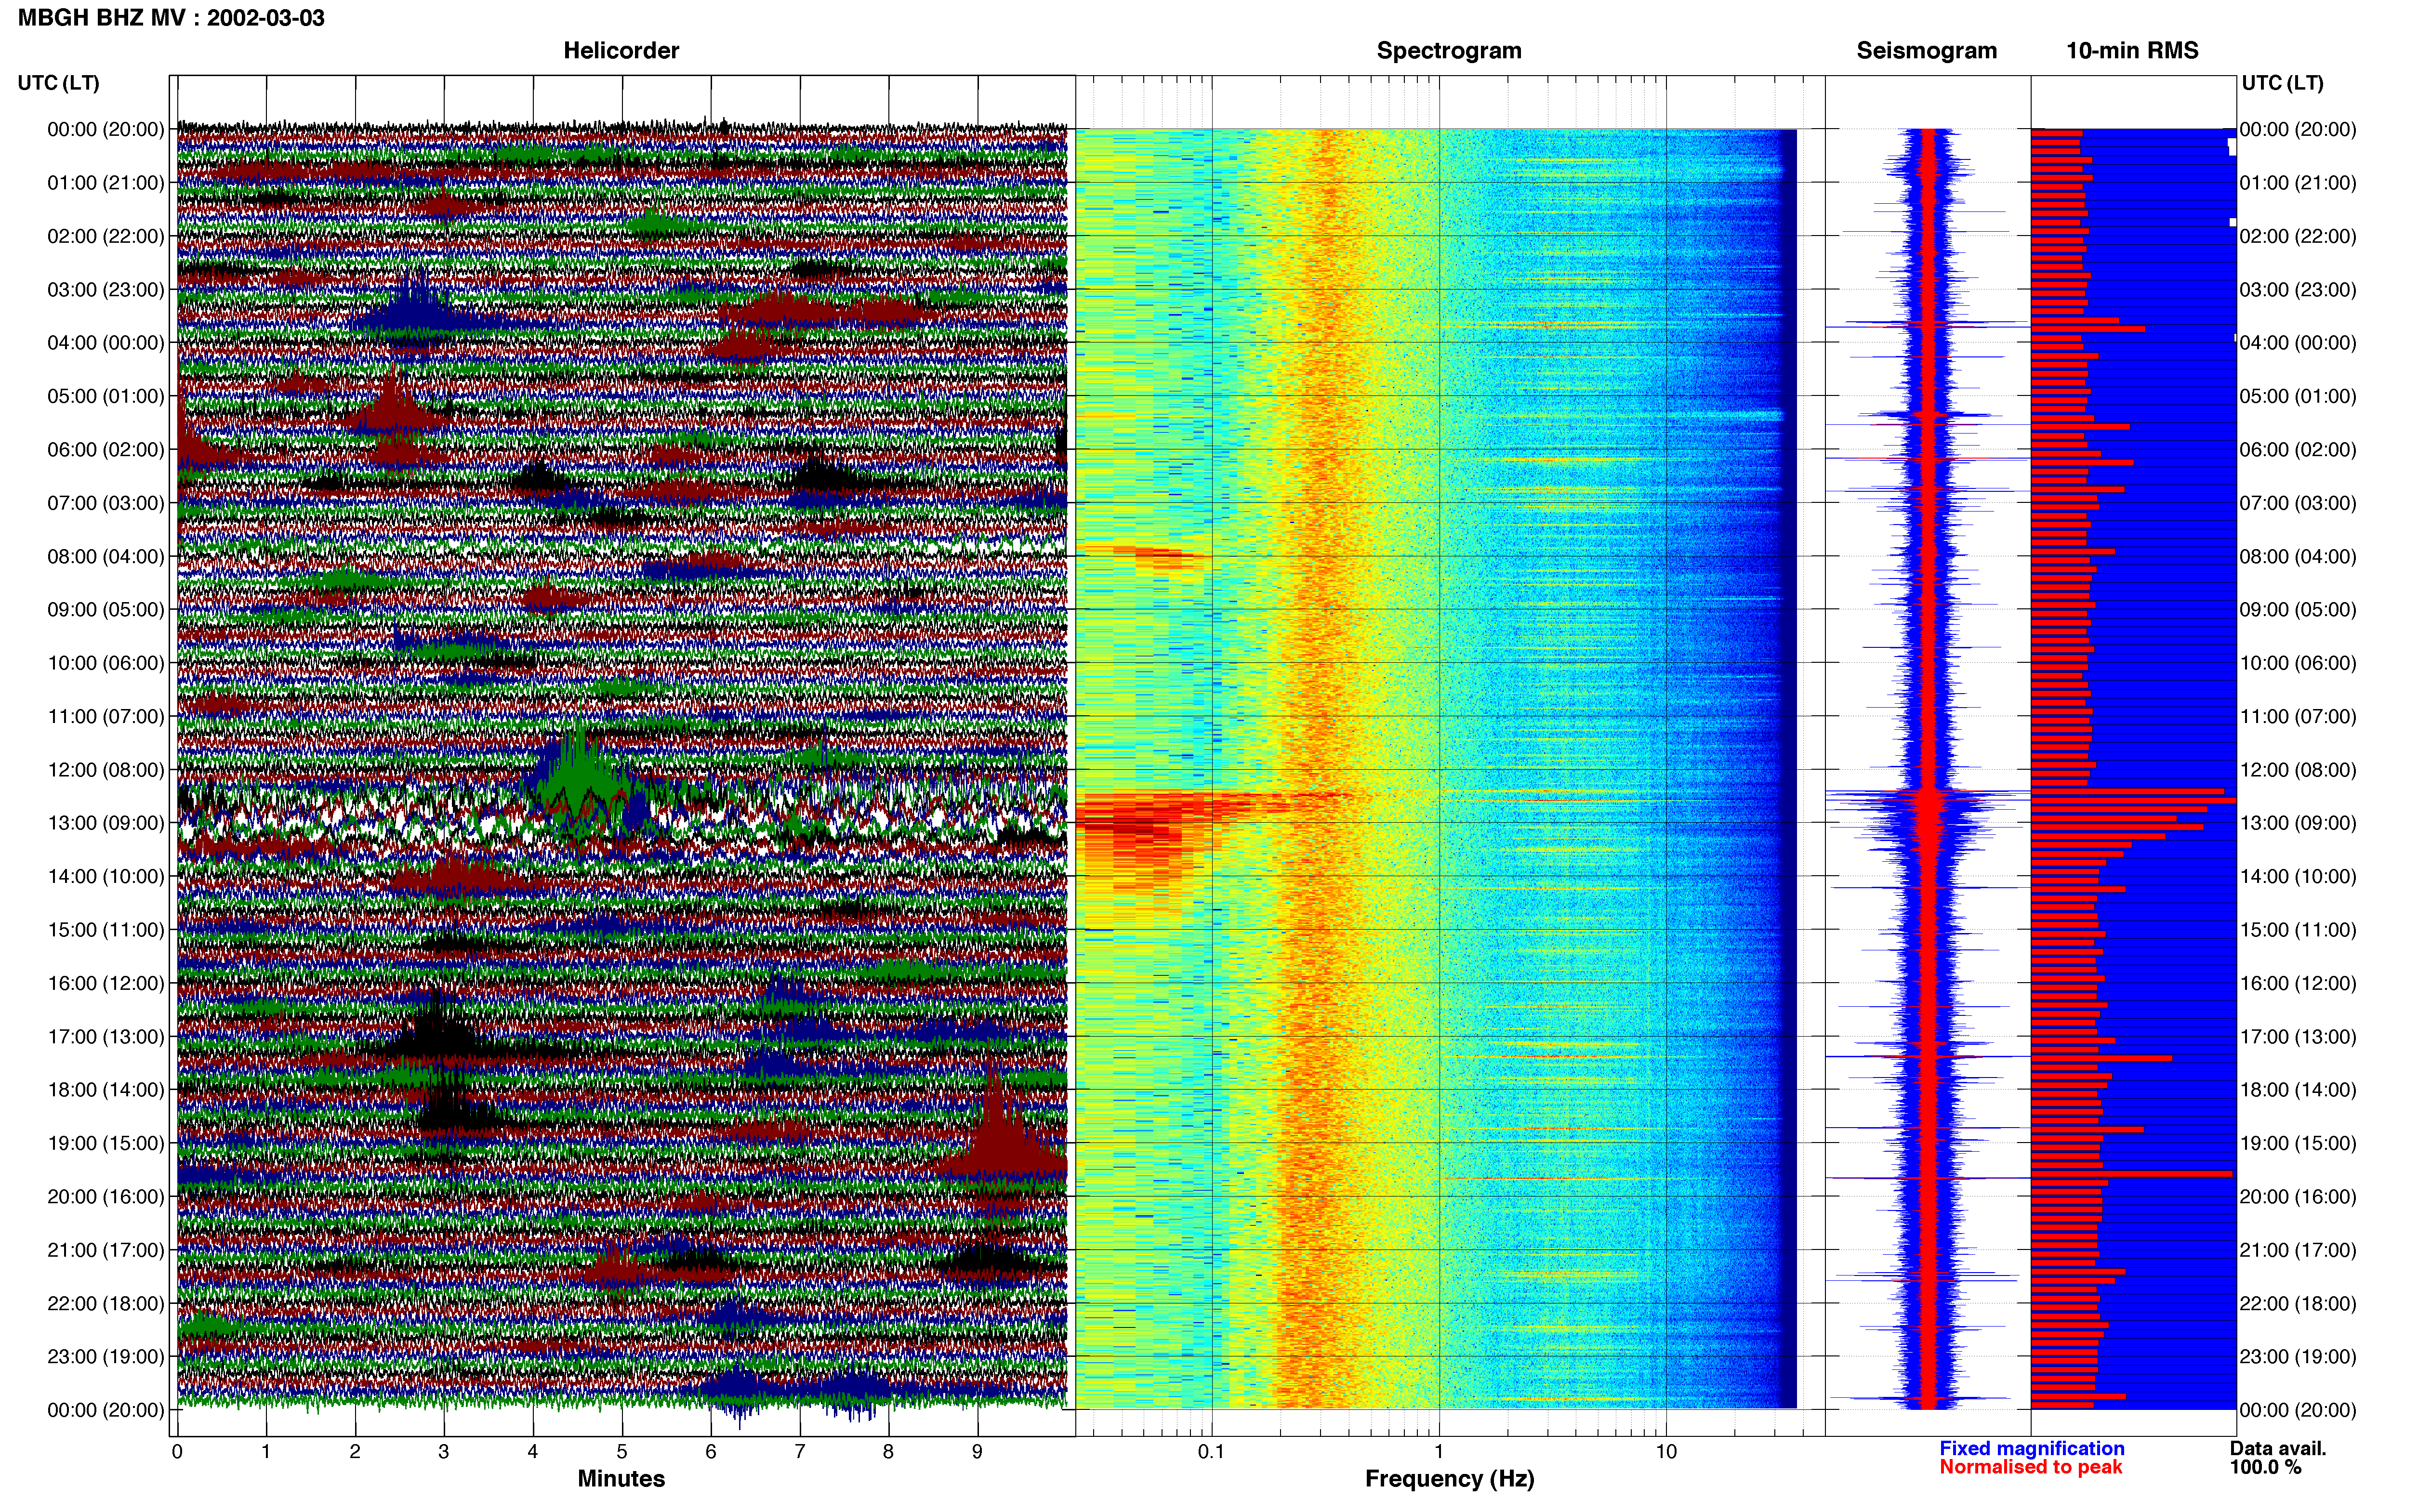Click the left '08:00 (04:00)' time label
Screen dimensions: 2418x1512
pos(106,557)
